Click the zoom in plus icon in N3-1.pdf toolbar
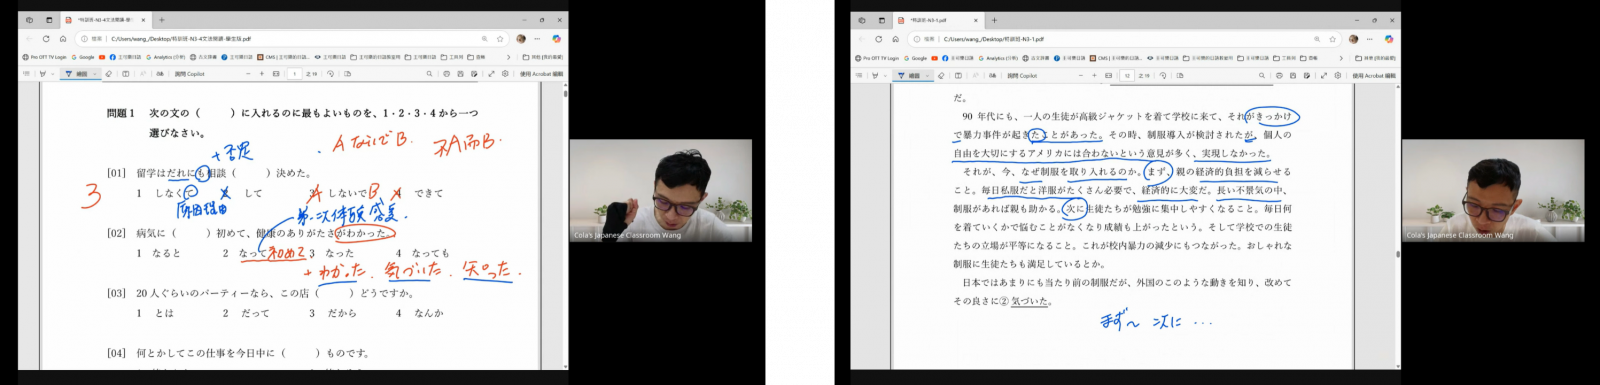This screenshot has width=1600, height=385. click(x=1094, y=75)
